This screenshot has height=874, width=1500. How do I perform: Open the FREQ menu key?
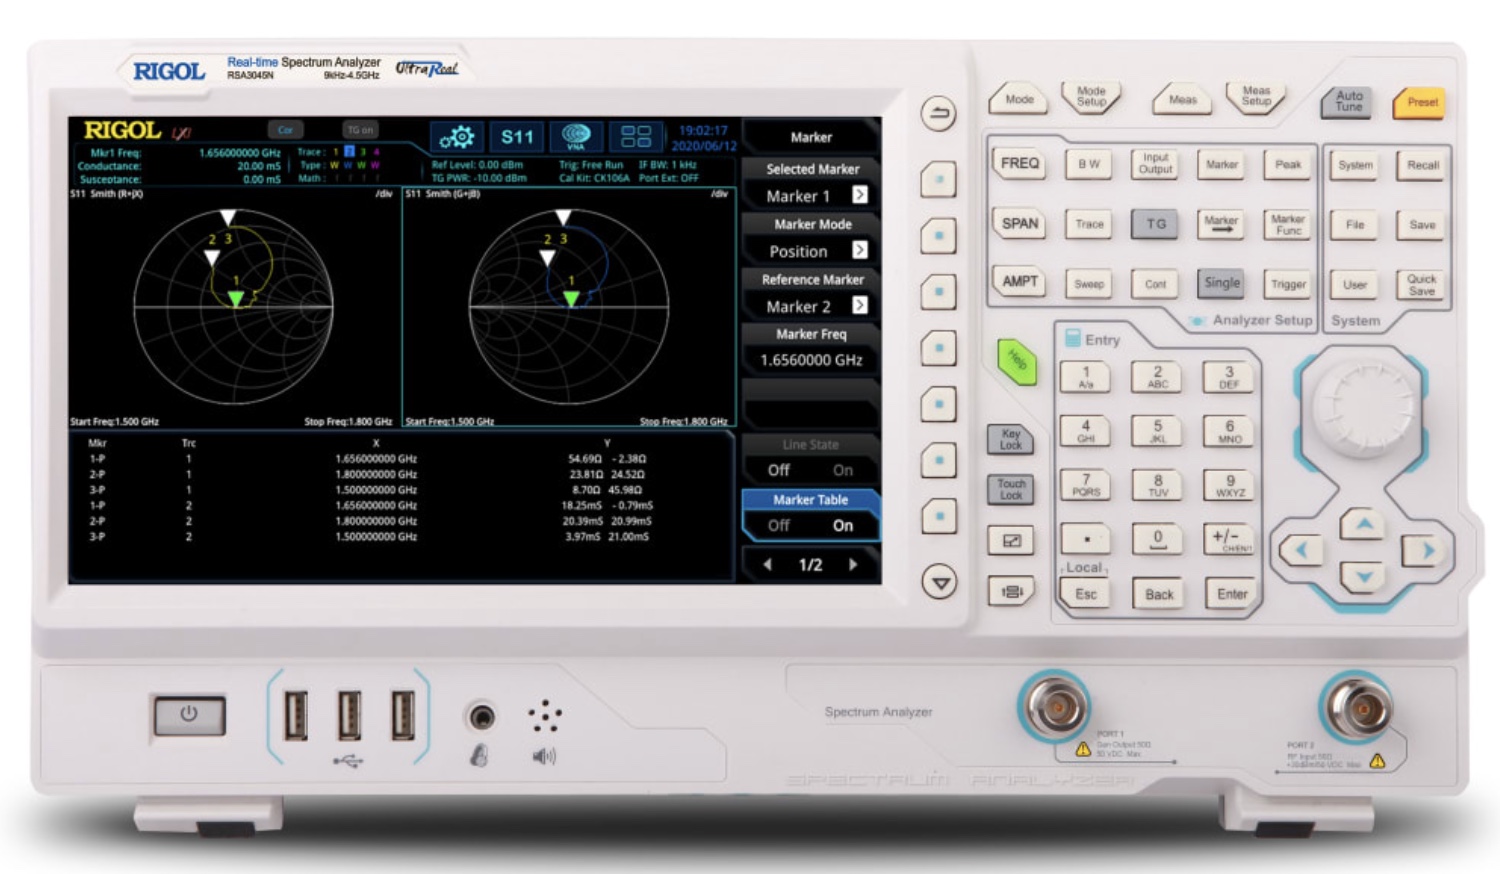1020,163
